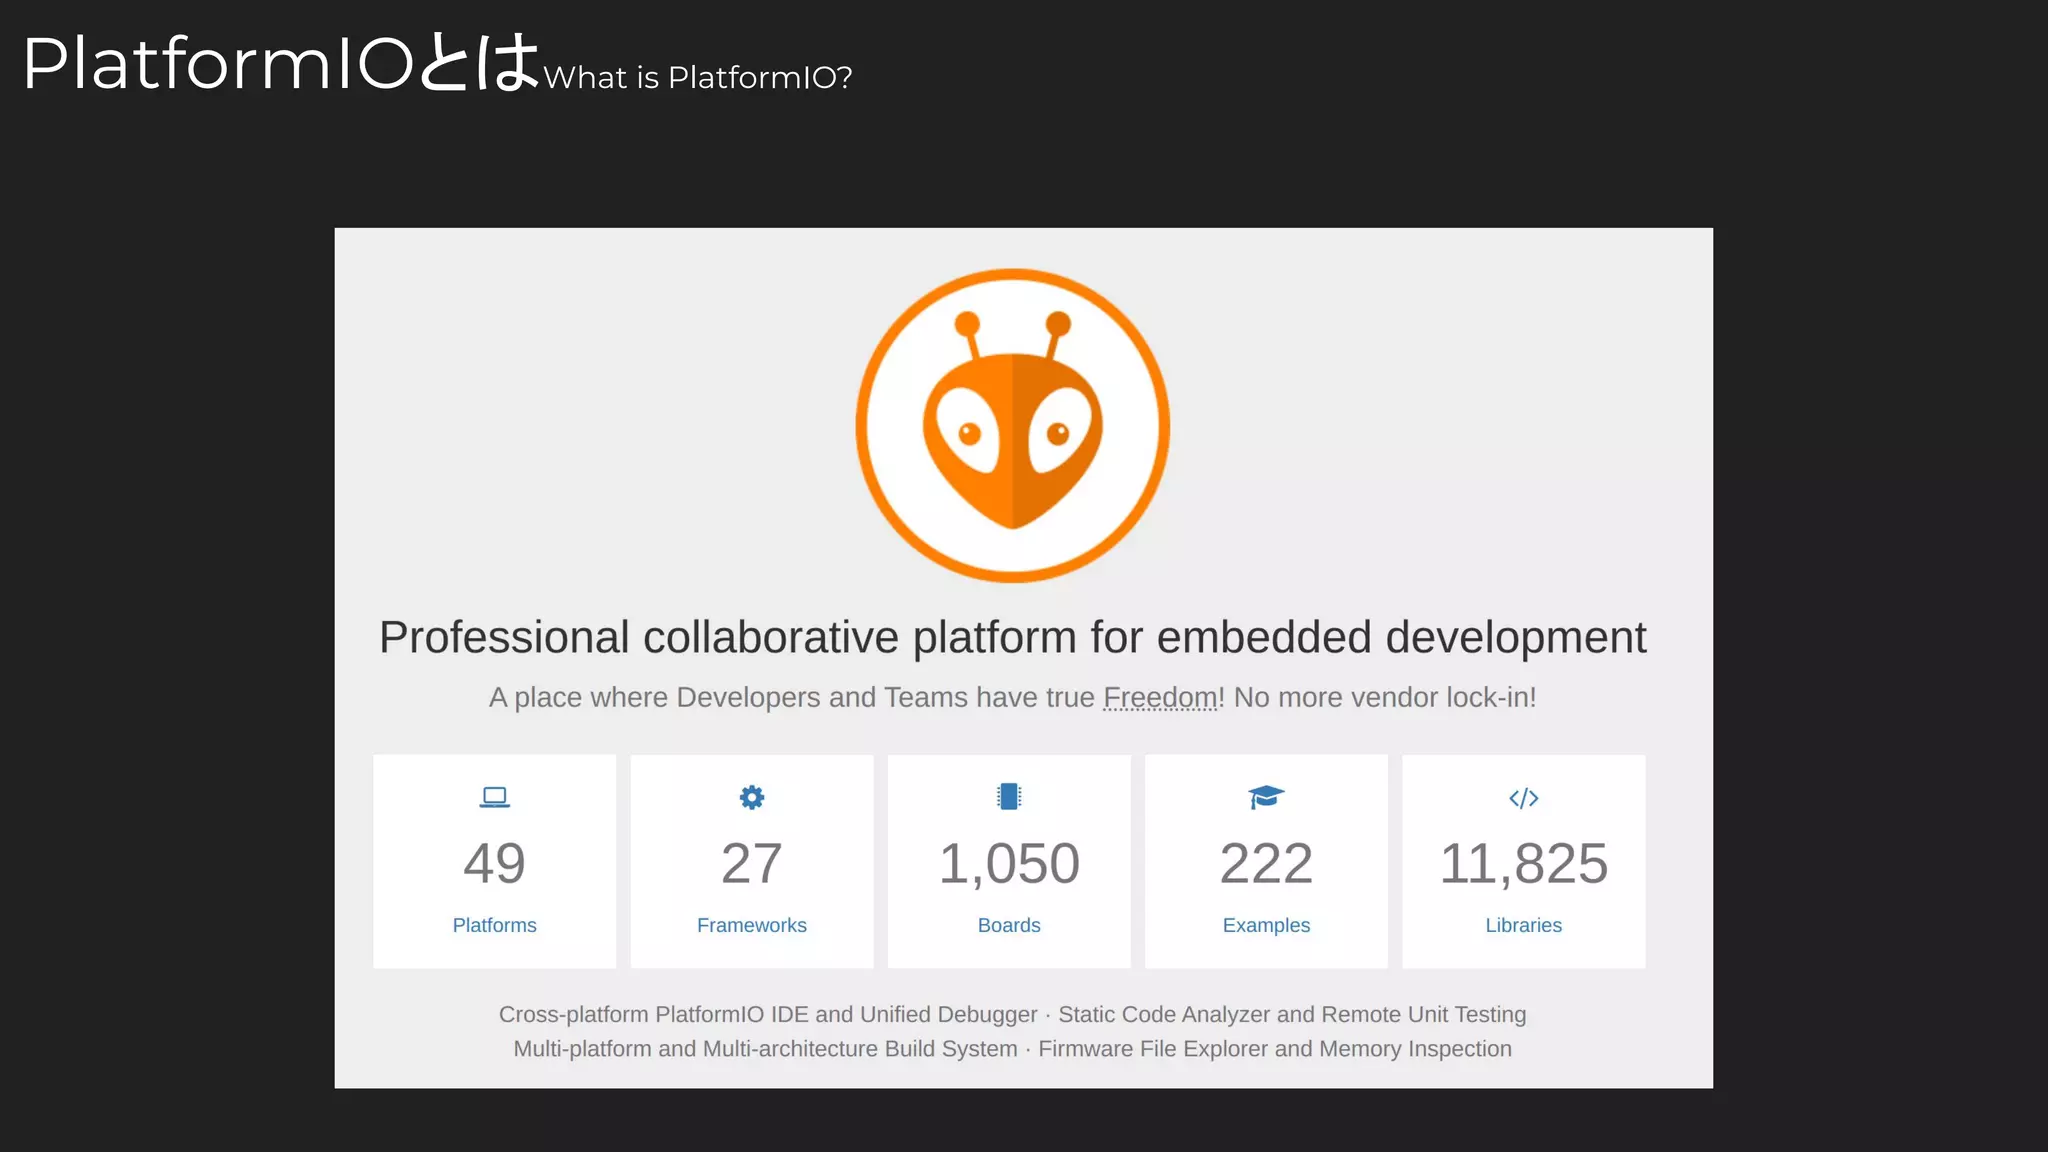Viewport: 2048px width, 1152px height.
Task: Open the Examples link
Action: (x=1266, y=925)
